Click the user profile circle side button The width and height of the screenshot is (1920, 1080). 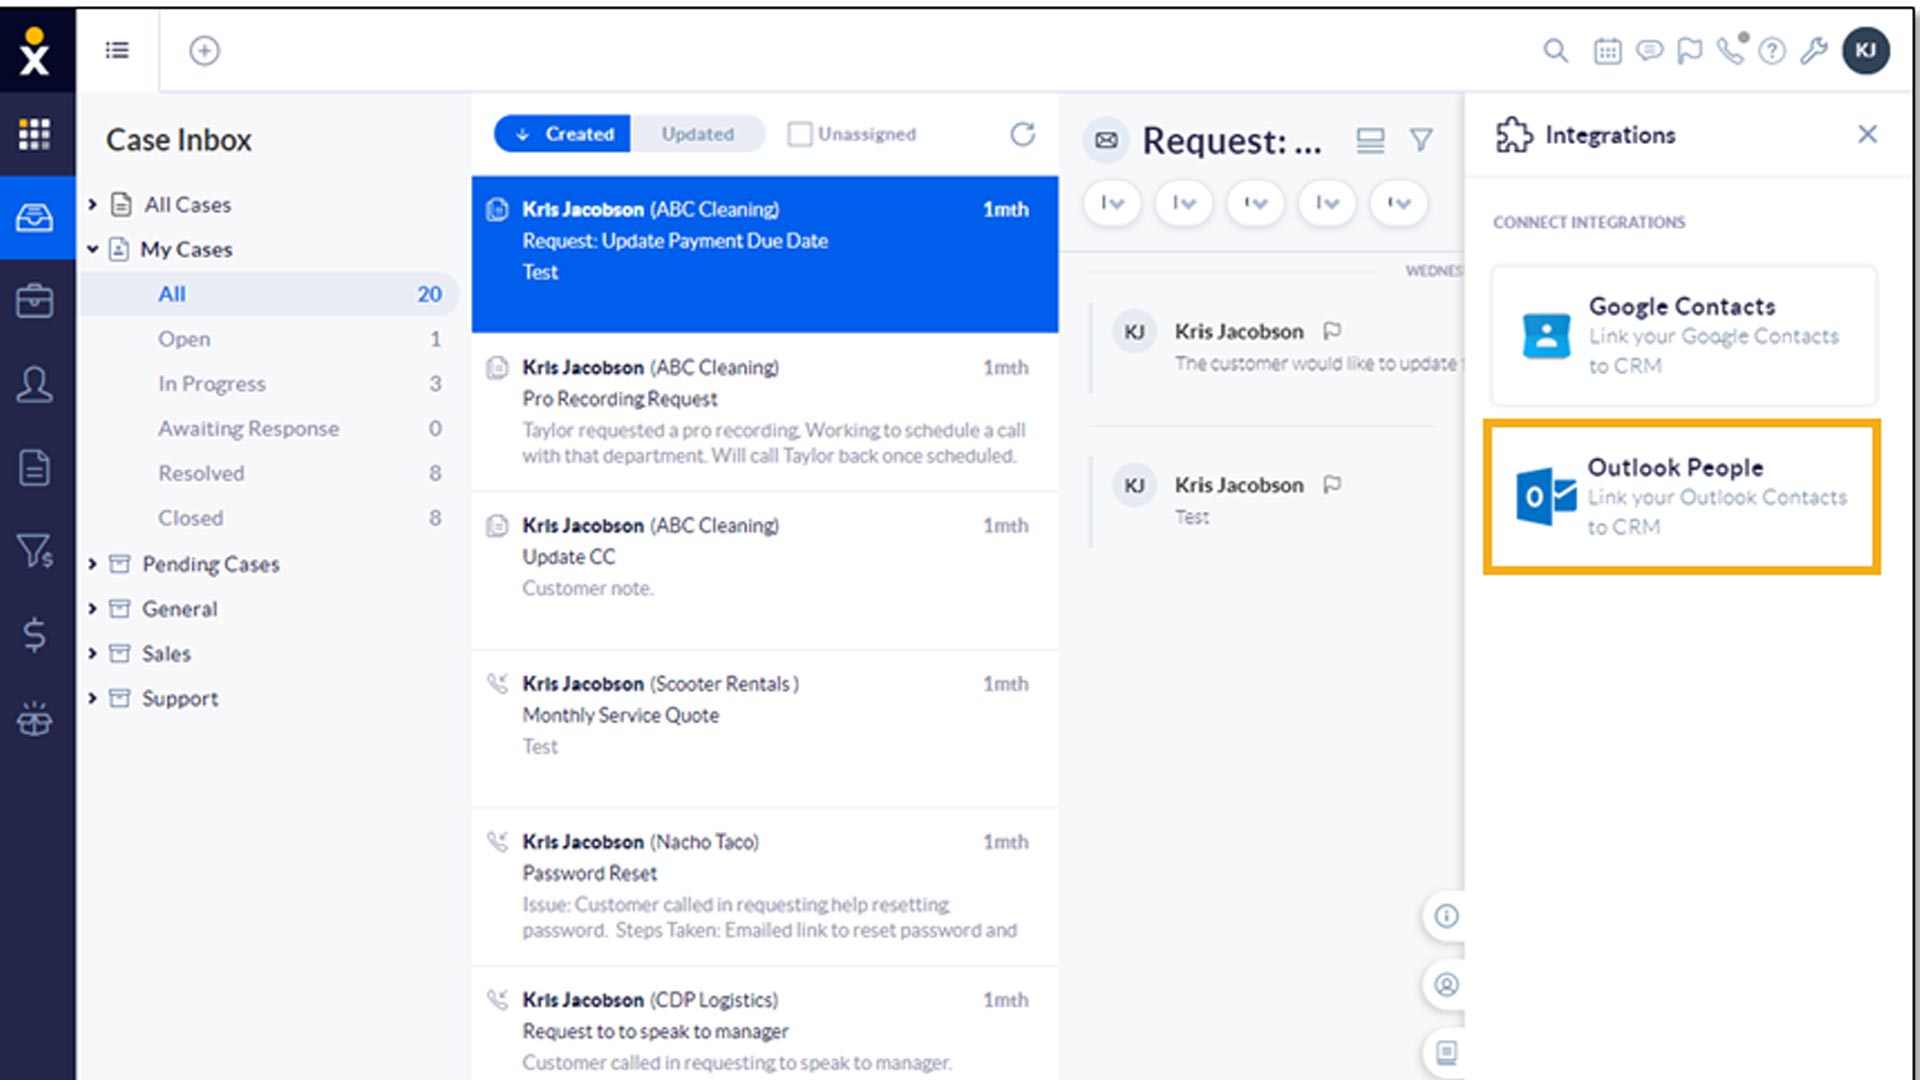point(1446,985)
